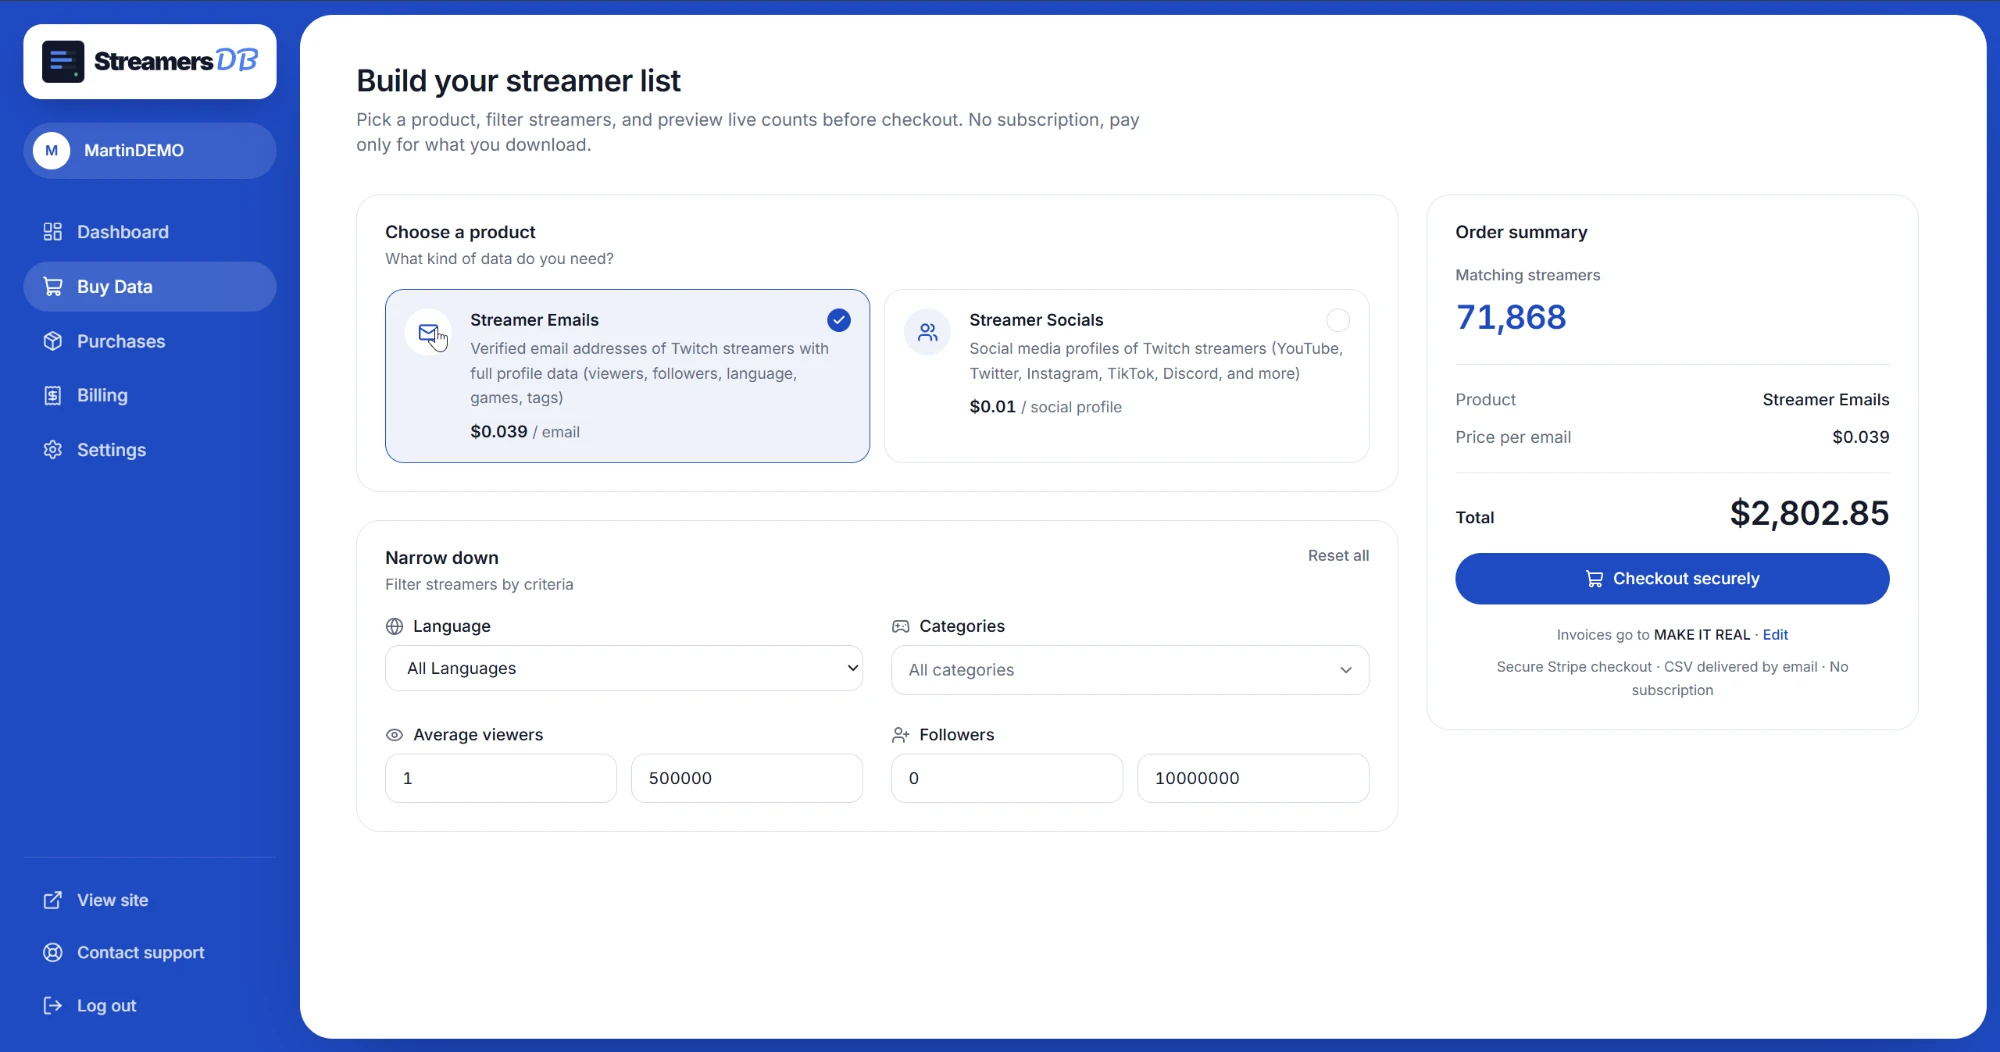Open the Dashboard menu item
The width and height of the screenshot is (2000, 1052).
(x=150, y=232)
